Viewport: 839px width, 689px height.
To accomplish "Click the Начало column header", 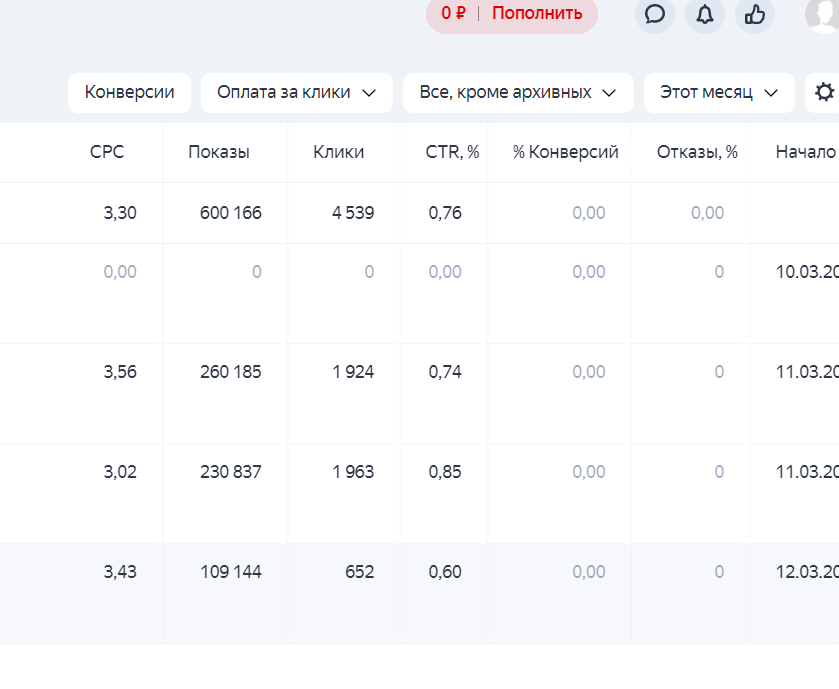I will pyautogui.click(x=805, y=152).
